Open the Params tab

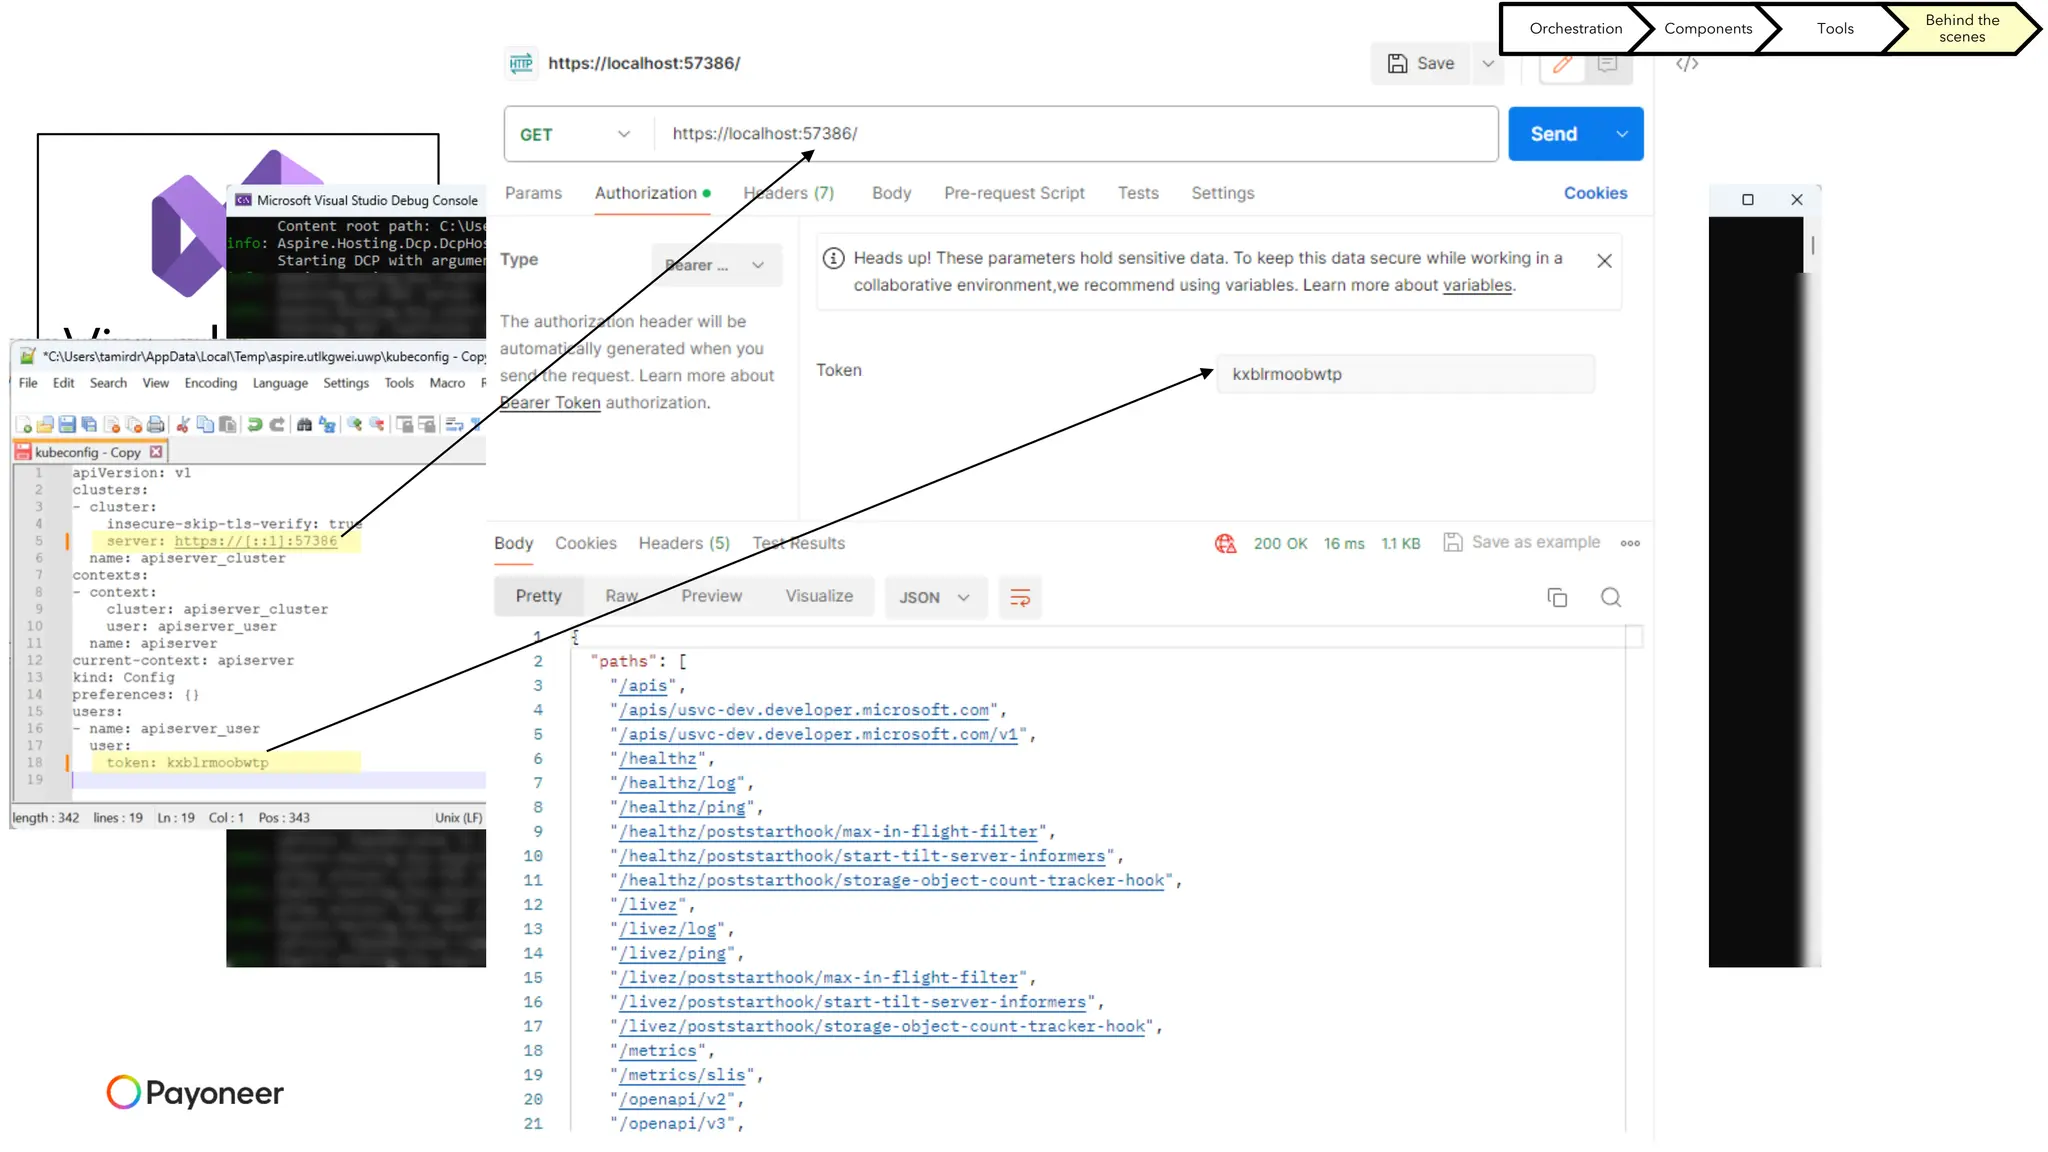pyautogui.click(x=533, y=193)
